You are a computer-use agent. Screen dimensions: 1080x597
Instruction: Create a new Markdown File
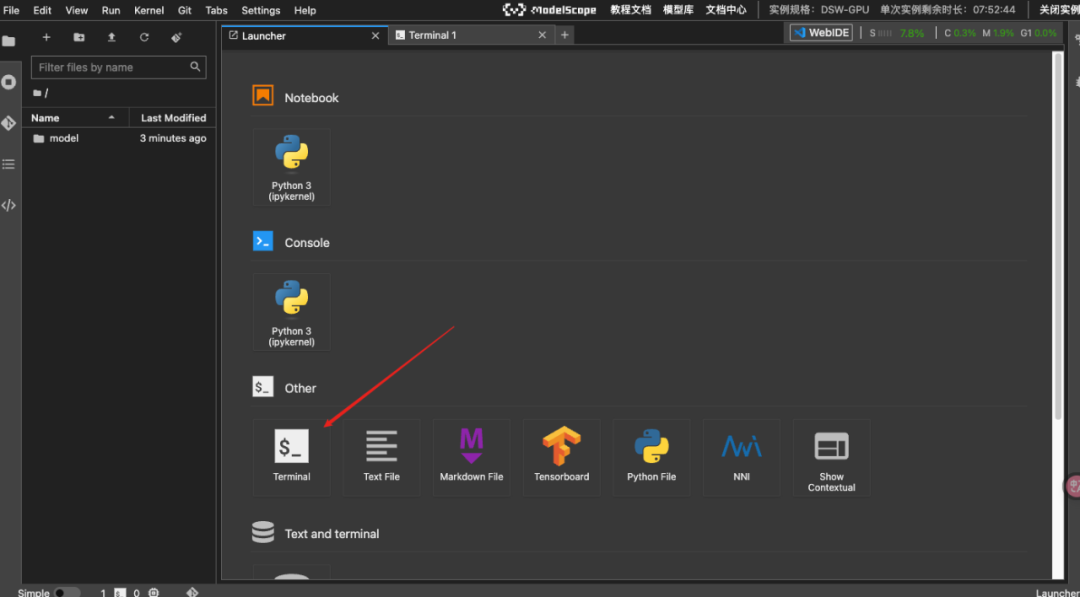coord(471,457)
